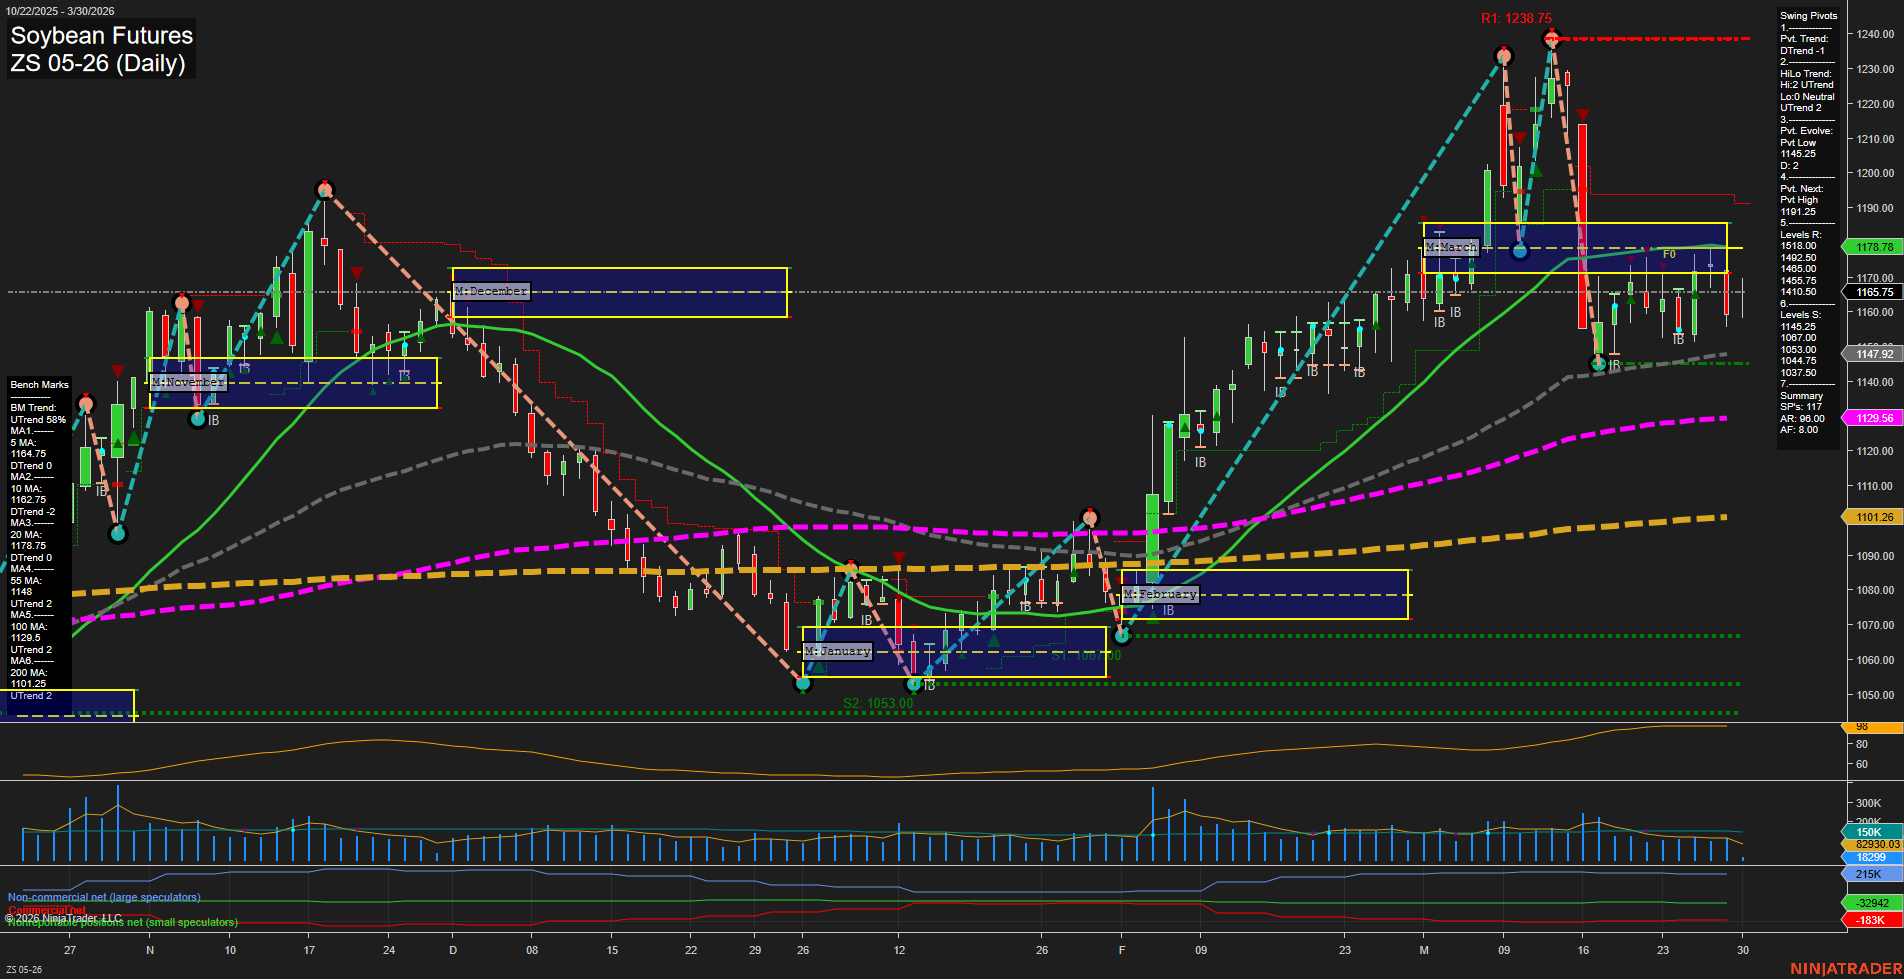Click the 1164.75 moving average value
Image resolution: width=1904 pixels, height=979 pixels.
pyautogui.click(x=28, y=454)
